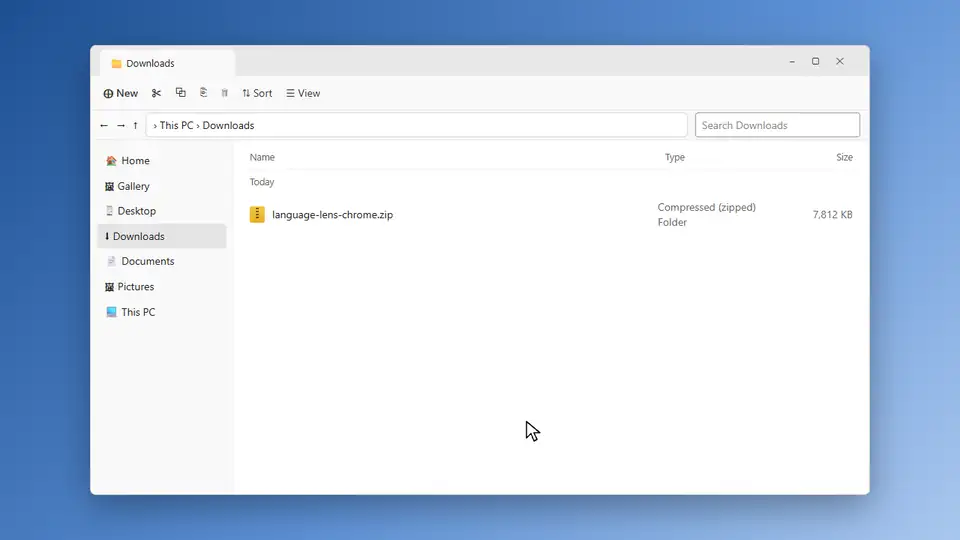This screenshot has height=540, width=960.
Task: Open Desktop in the sidebar
Action: (162, 211)
